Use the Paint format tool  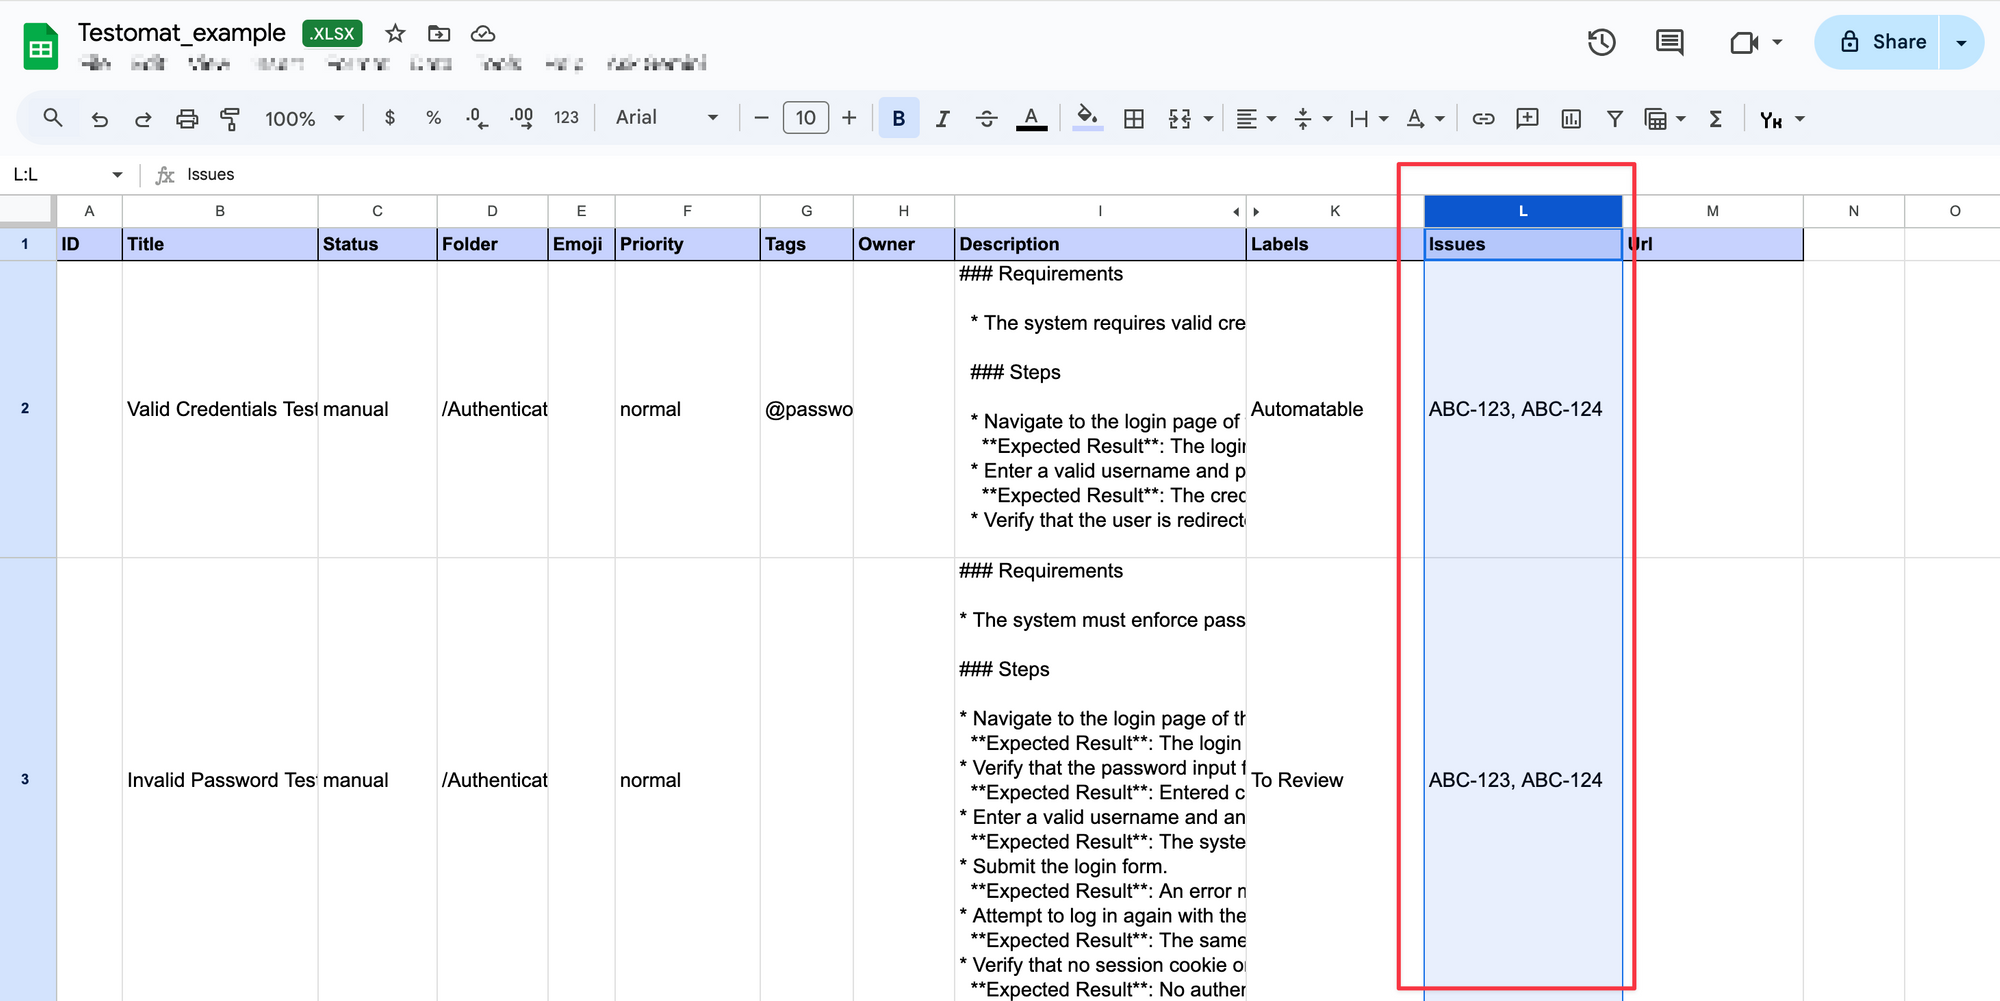(230, 118)
